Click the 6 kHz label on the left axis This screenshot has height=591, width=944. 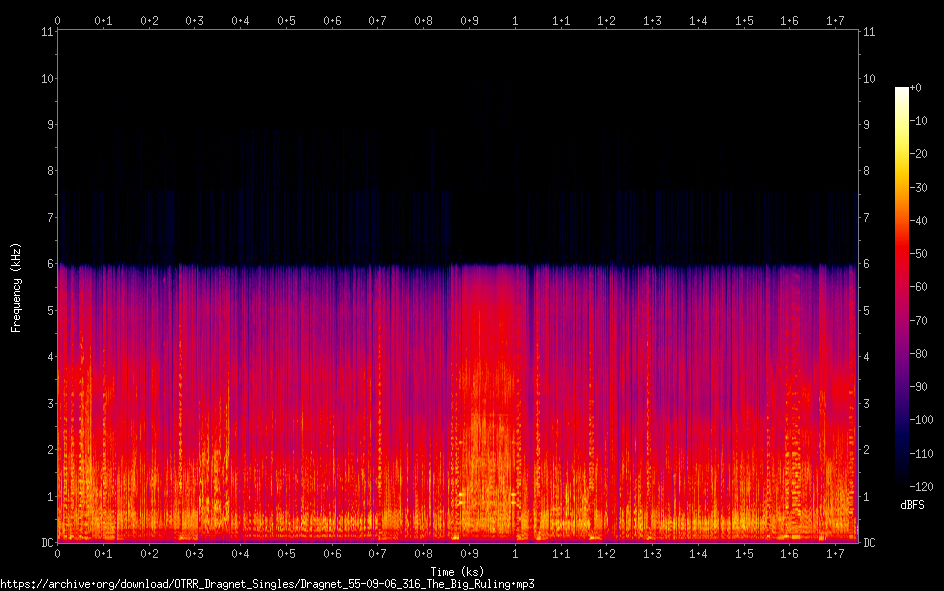(48, 264)
